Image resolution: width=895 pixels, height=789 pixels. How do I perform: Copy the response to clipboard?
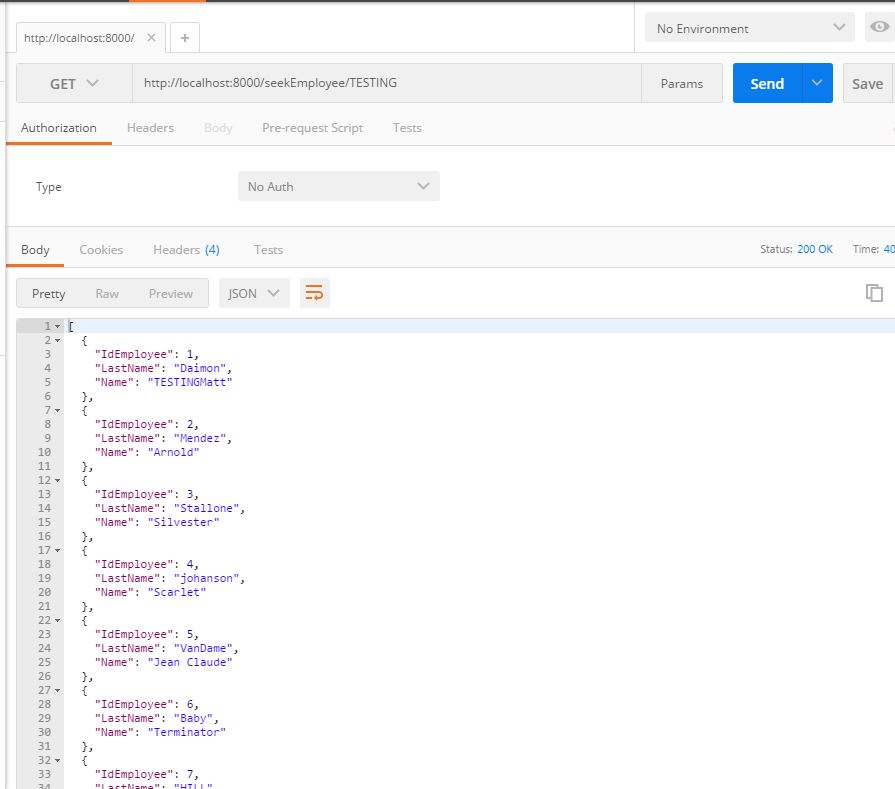tap(874, 293)
